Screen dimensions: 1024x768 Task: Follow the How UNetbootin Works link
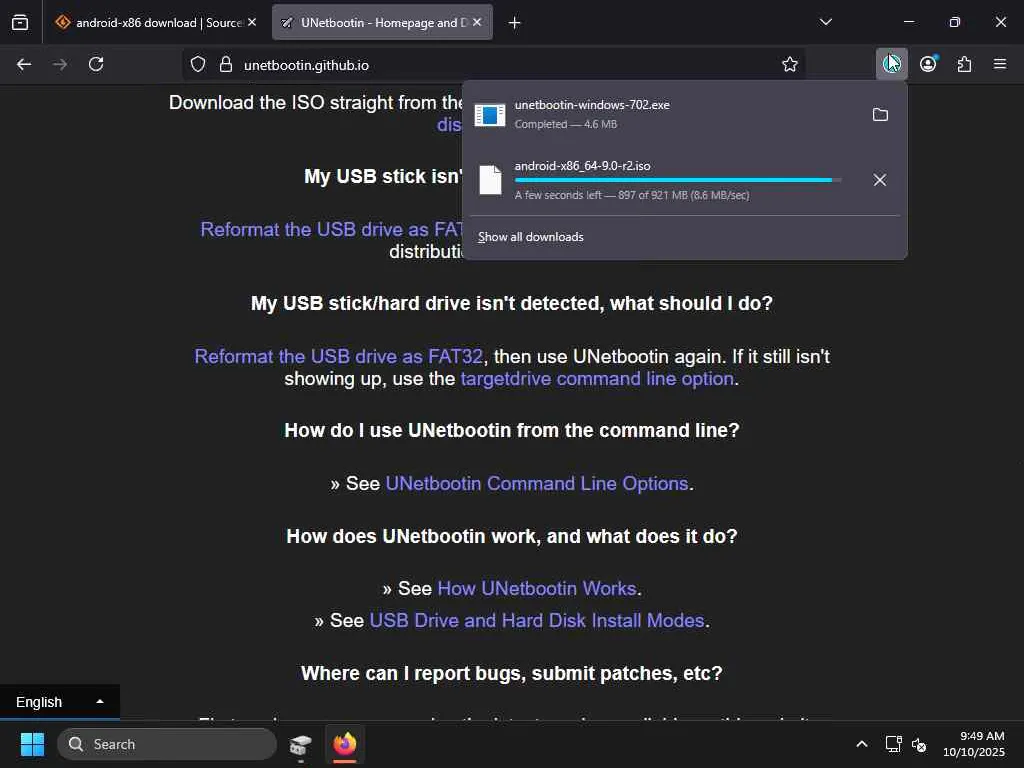[x=536, y=588]
